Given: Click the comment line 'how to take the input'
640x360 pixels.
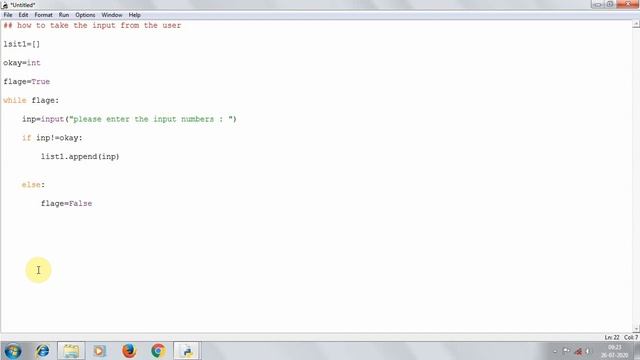Looking at the screenshot, I should click(x=92, y=25).
